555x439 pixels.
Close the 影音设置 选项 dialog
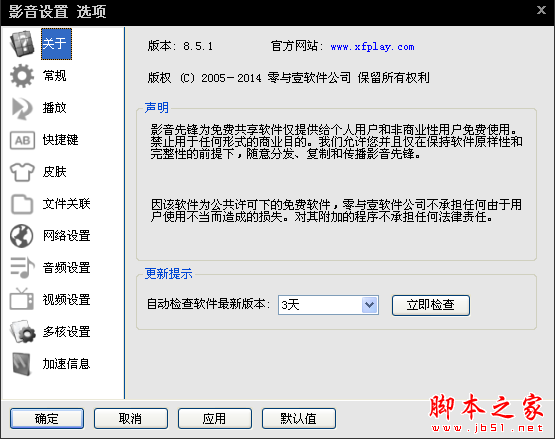pyautogui.click(x=541, y=10)
